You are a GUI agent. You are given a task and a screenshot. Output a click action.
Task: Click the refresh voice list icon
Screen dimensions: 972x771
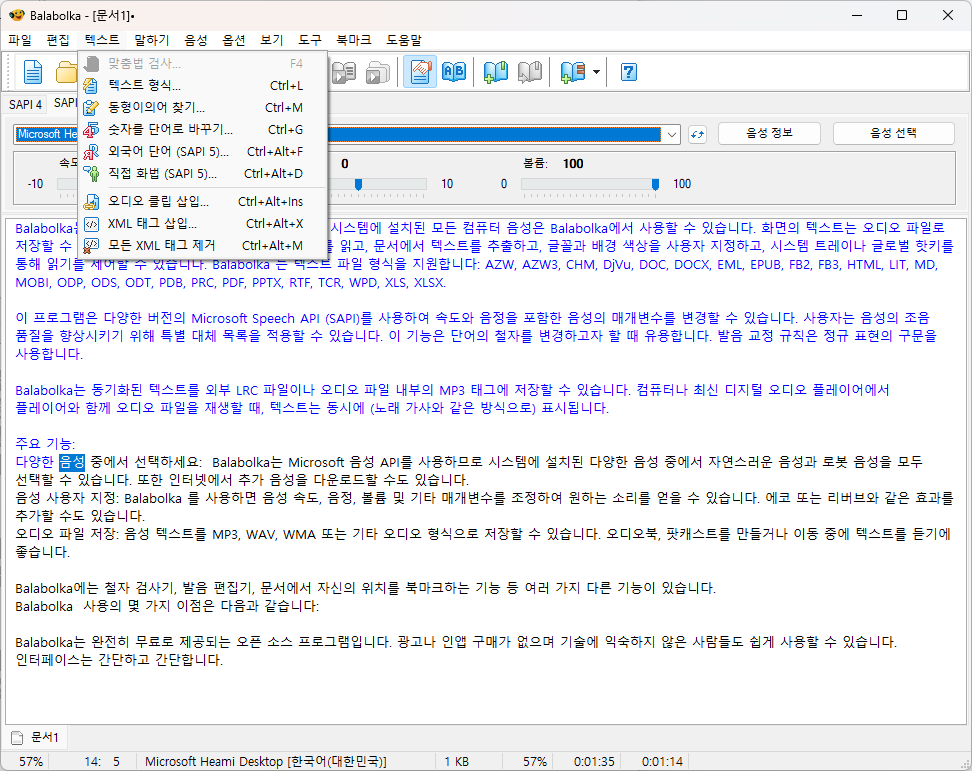(697, 134)
